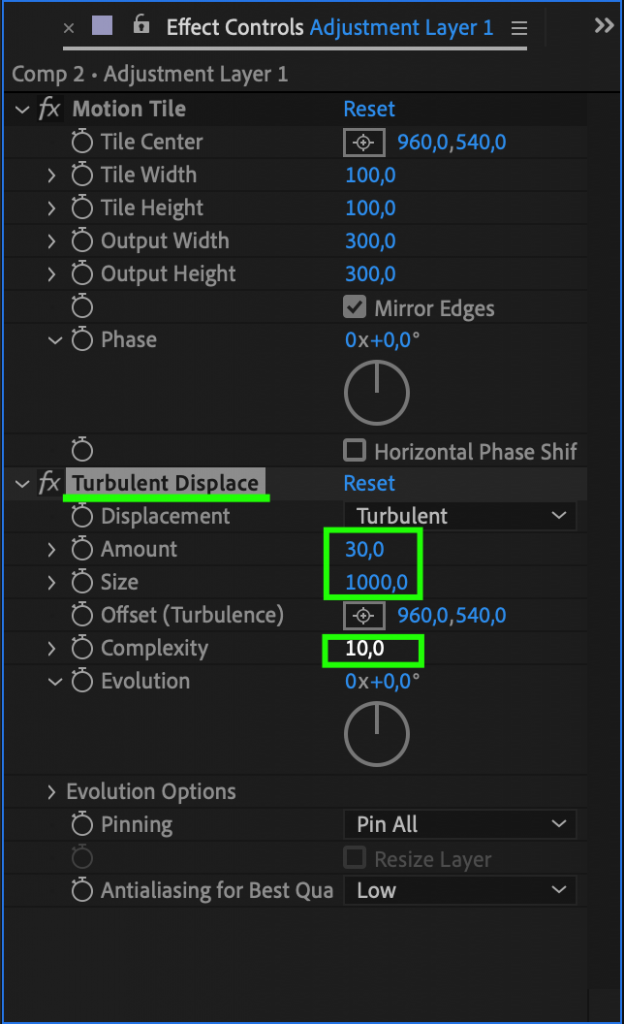624x1024 pixels.
Task: Click the Evolution stopwatch icon
Action: (82, 681)
